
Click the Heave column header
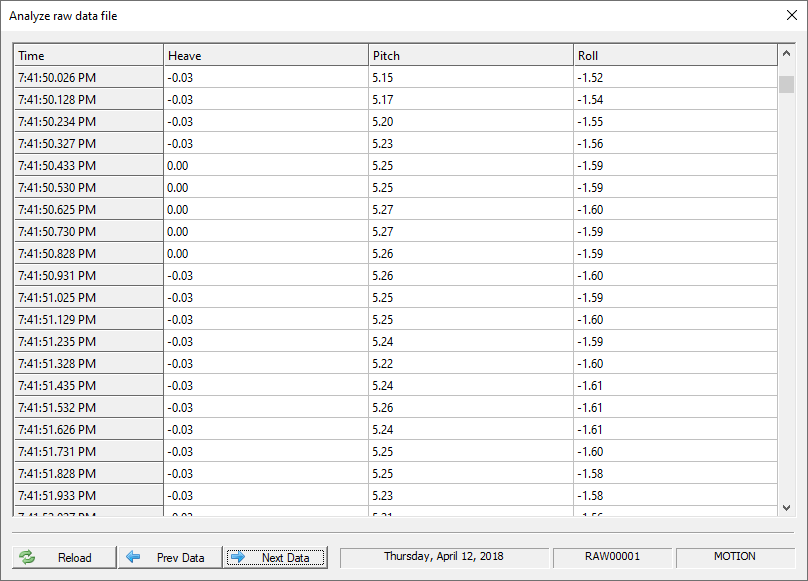coord(266,55)
